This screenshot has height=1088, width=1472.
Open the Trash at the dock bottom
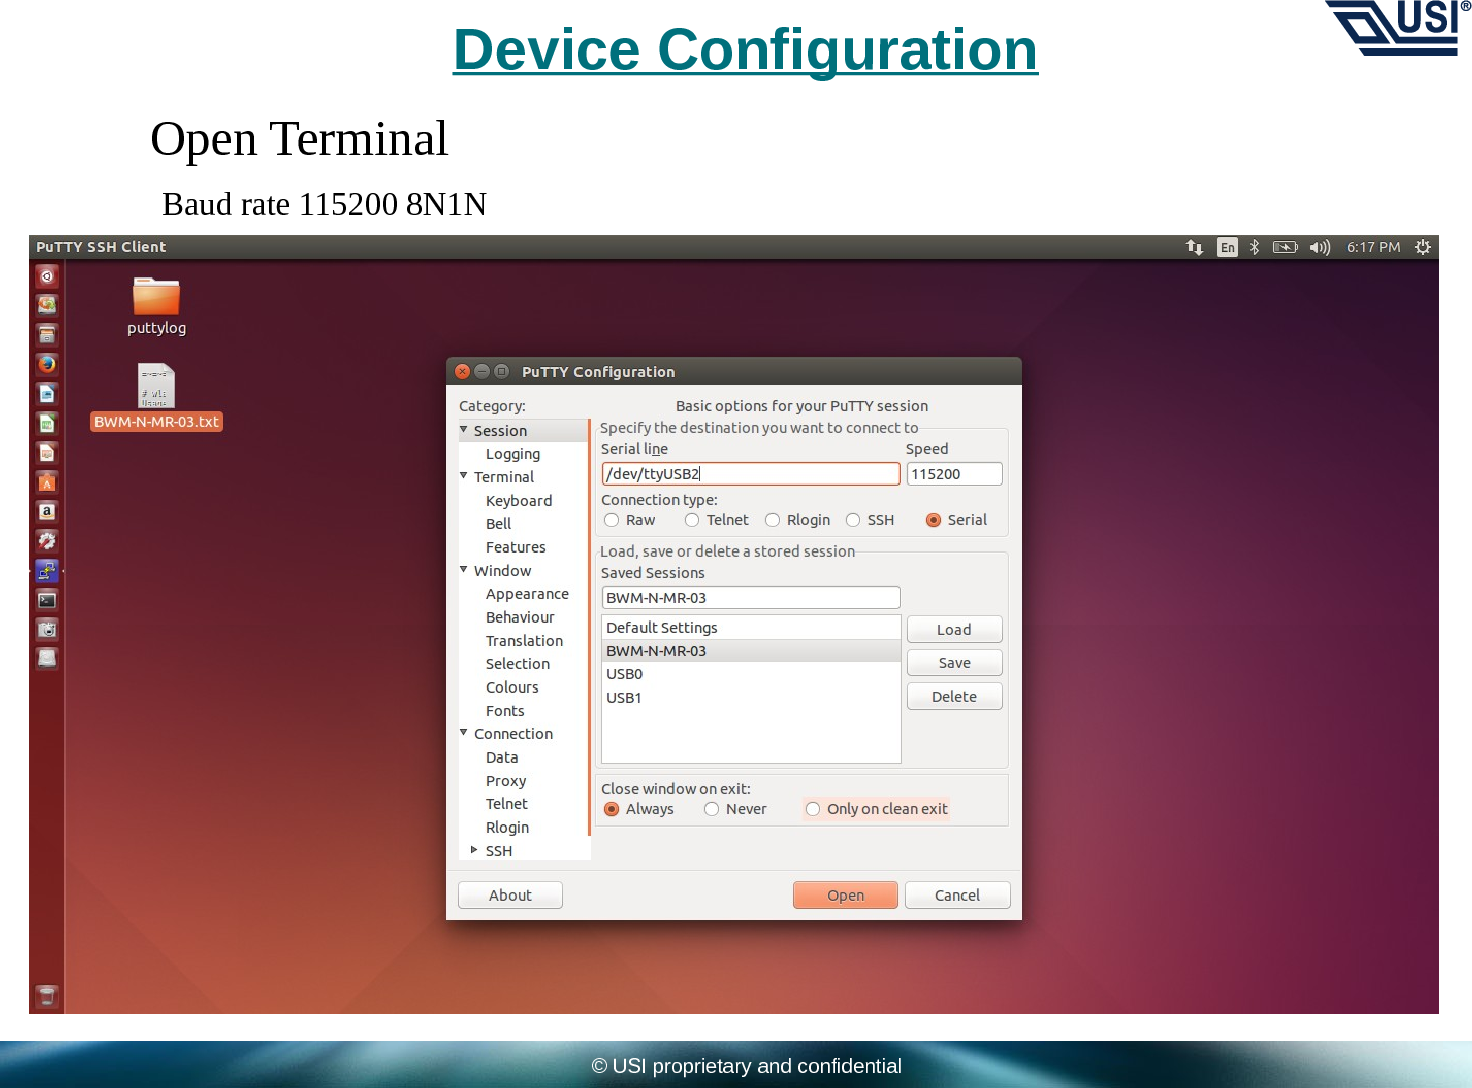47,996
